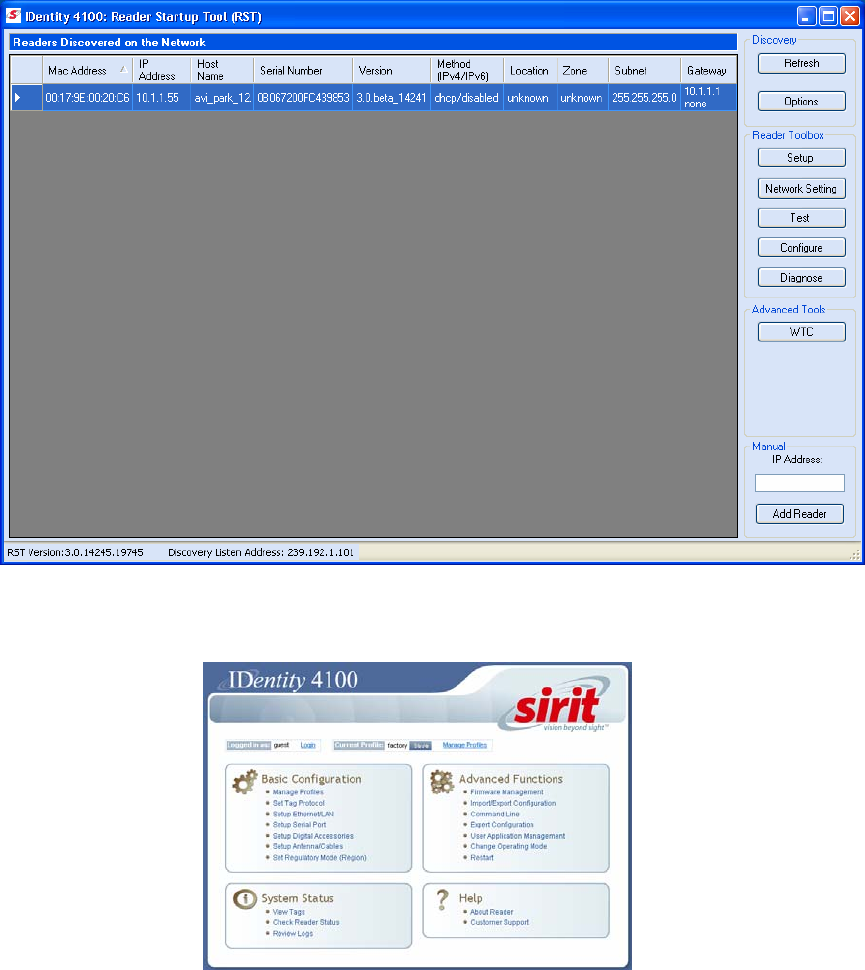865x970 pixels.
Task: Click the dhcp/disabled method cell
Action: click(x=467, y=98)
